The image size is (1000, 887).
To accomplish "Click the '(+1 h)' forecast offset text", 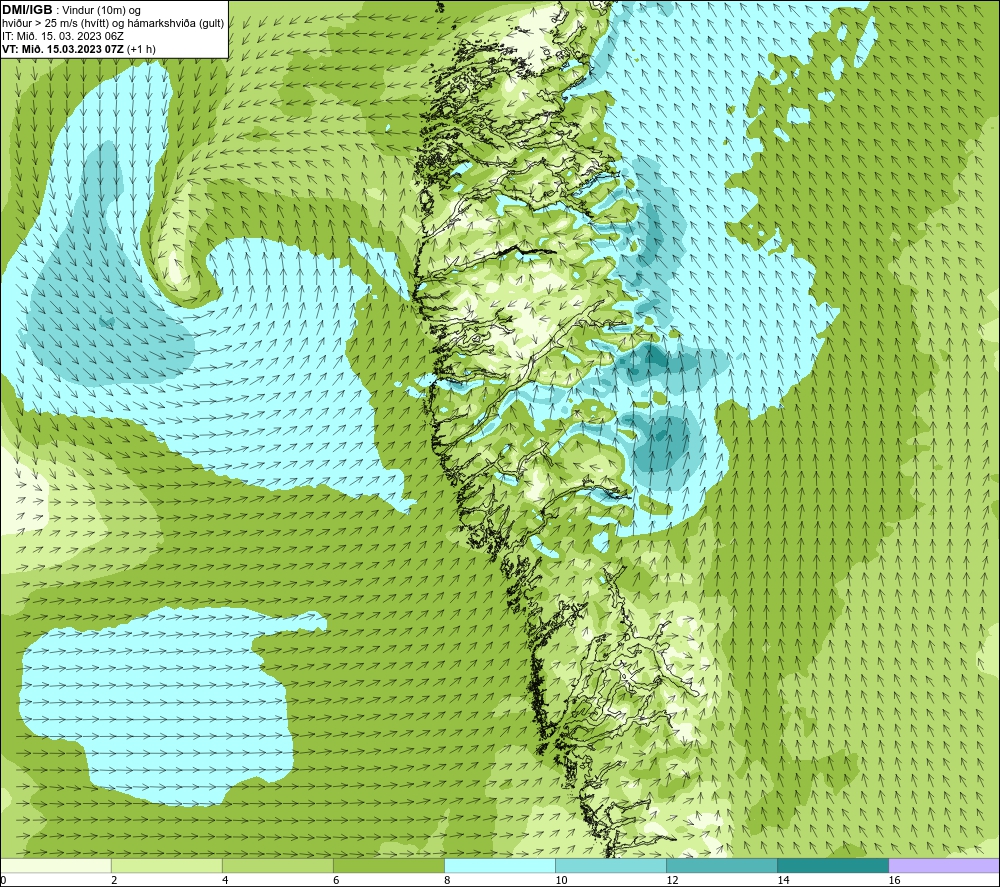I will pos(142,49).
